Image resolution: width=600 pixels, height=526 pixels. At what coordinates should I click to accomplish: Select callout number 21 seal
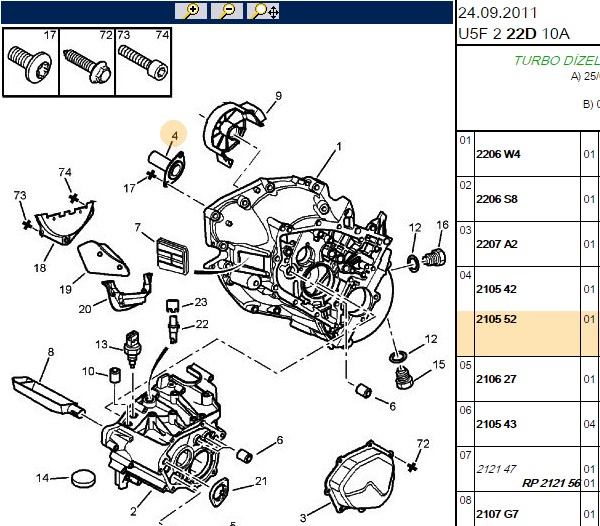[261, 481]
